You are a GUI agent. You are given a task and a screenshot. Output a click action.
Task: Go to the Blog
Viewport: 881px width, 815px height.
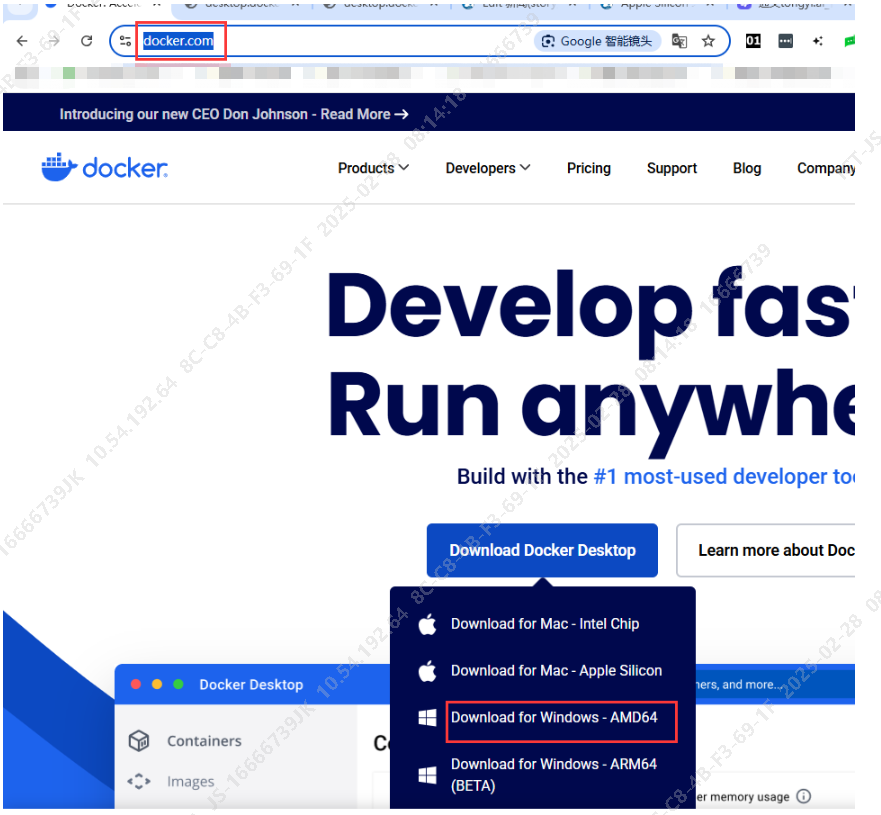pyautogui.click(x=747, y=168)
